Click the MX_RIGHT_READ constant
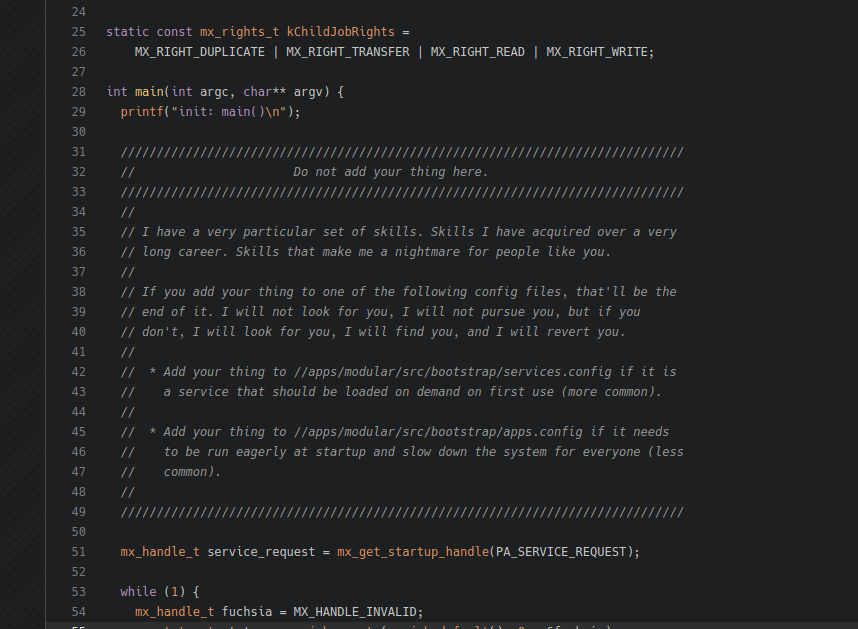The image size is (858, 629). coord(478,52)
